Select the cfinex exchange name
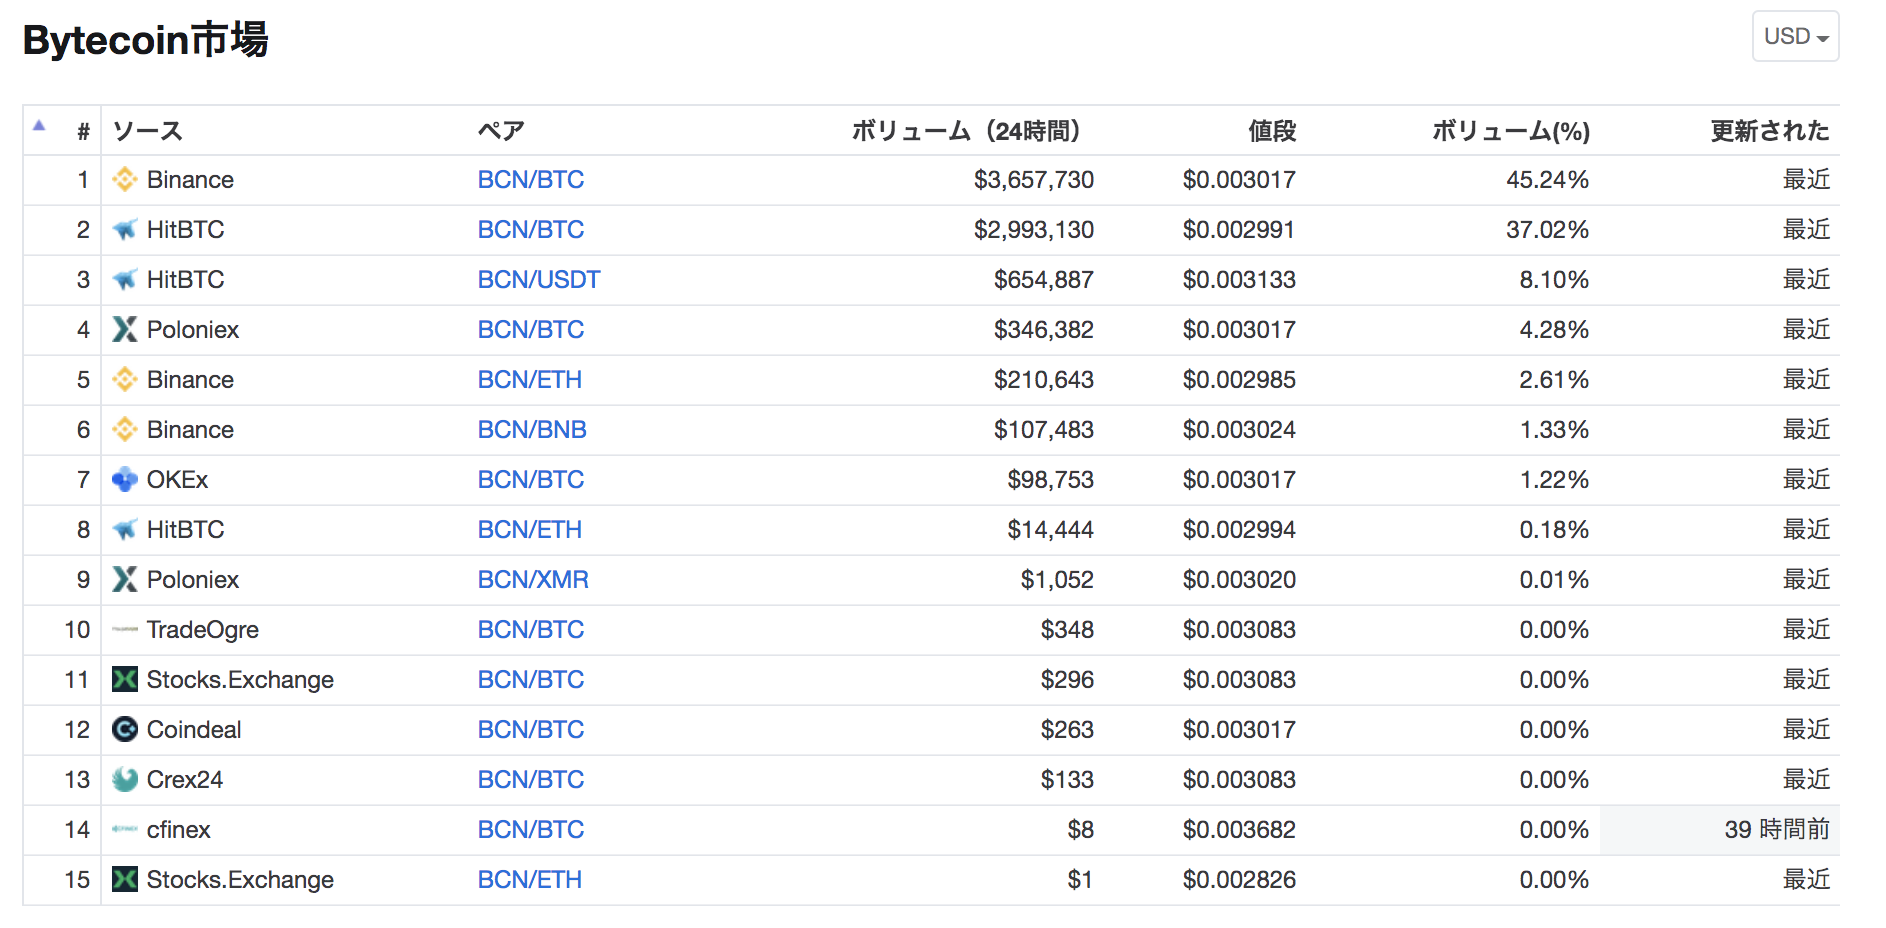This screenshot has width=1886, height=928. point(179,830)
